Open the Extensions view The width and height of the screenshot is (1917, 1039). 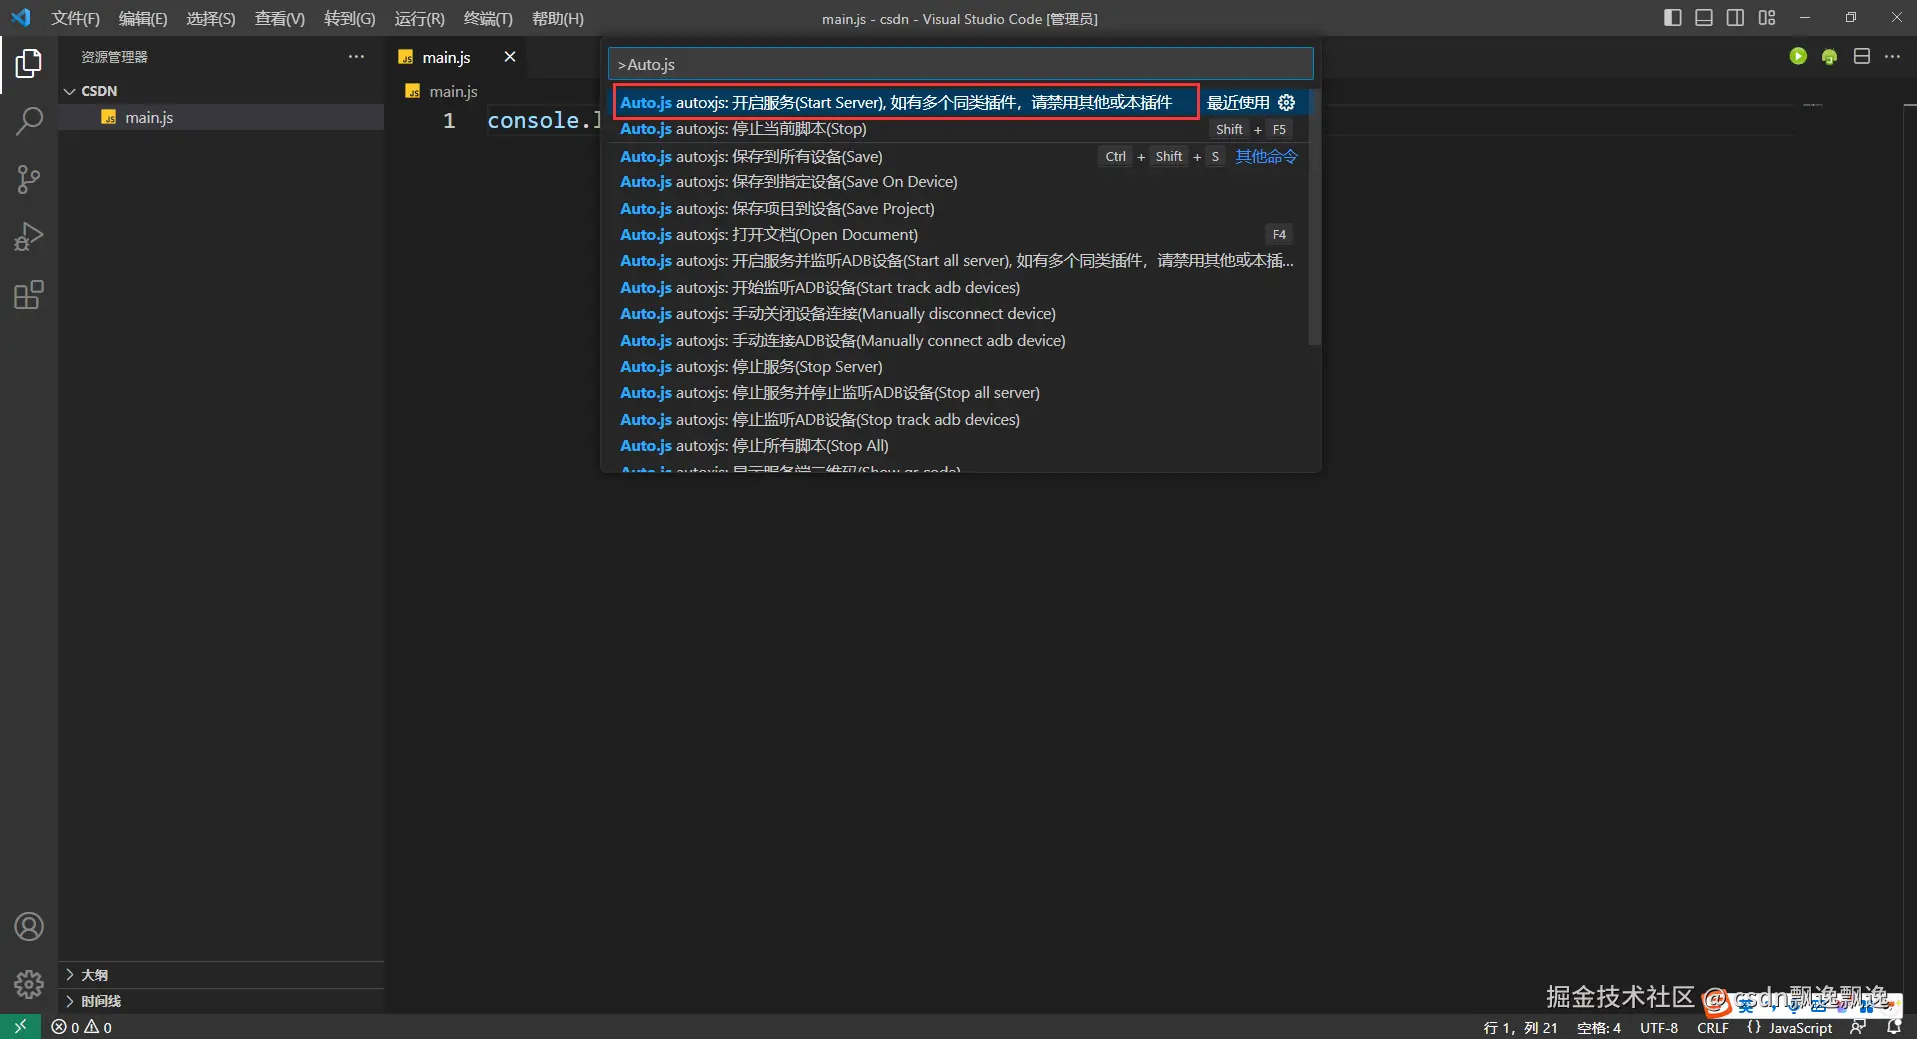[29, 295]
